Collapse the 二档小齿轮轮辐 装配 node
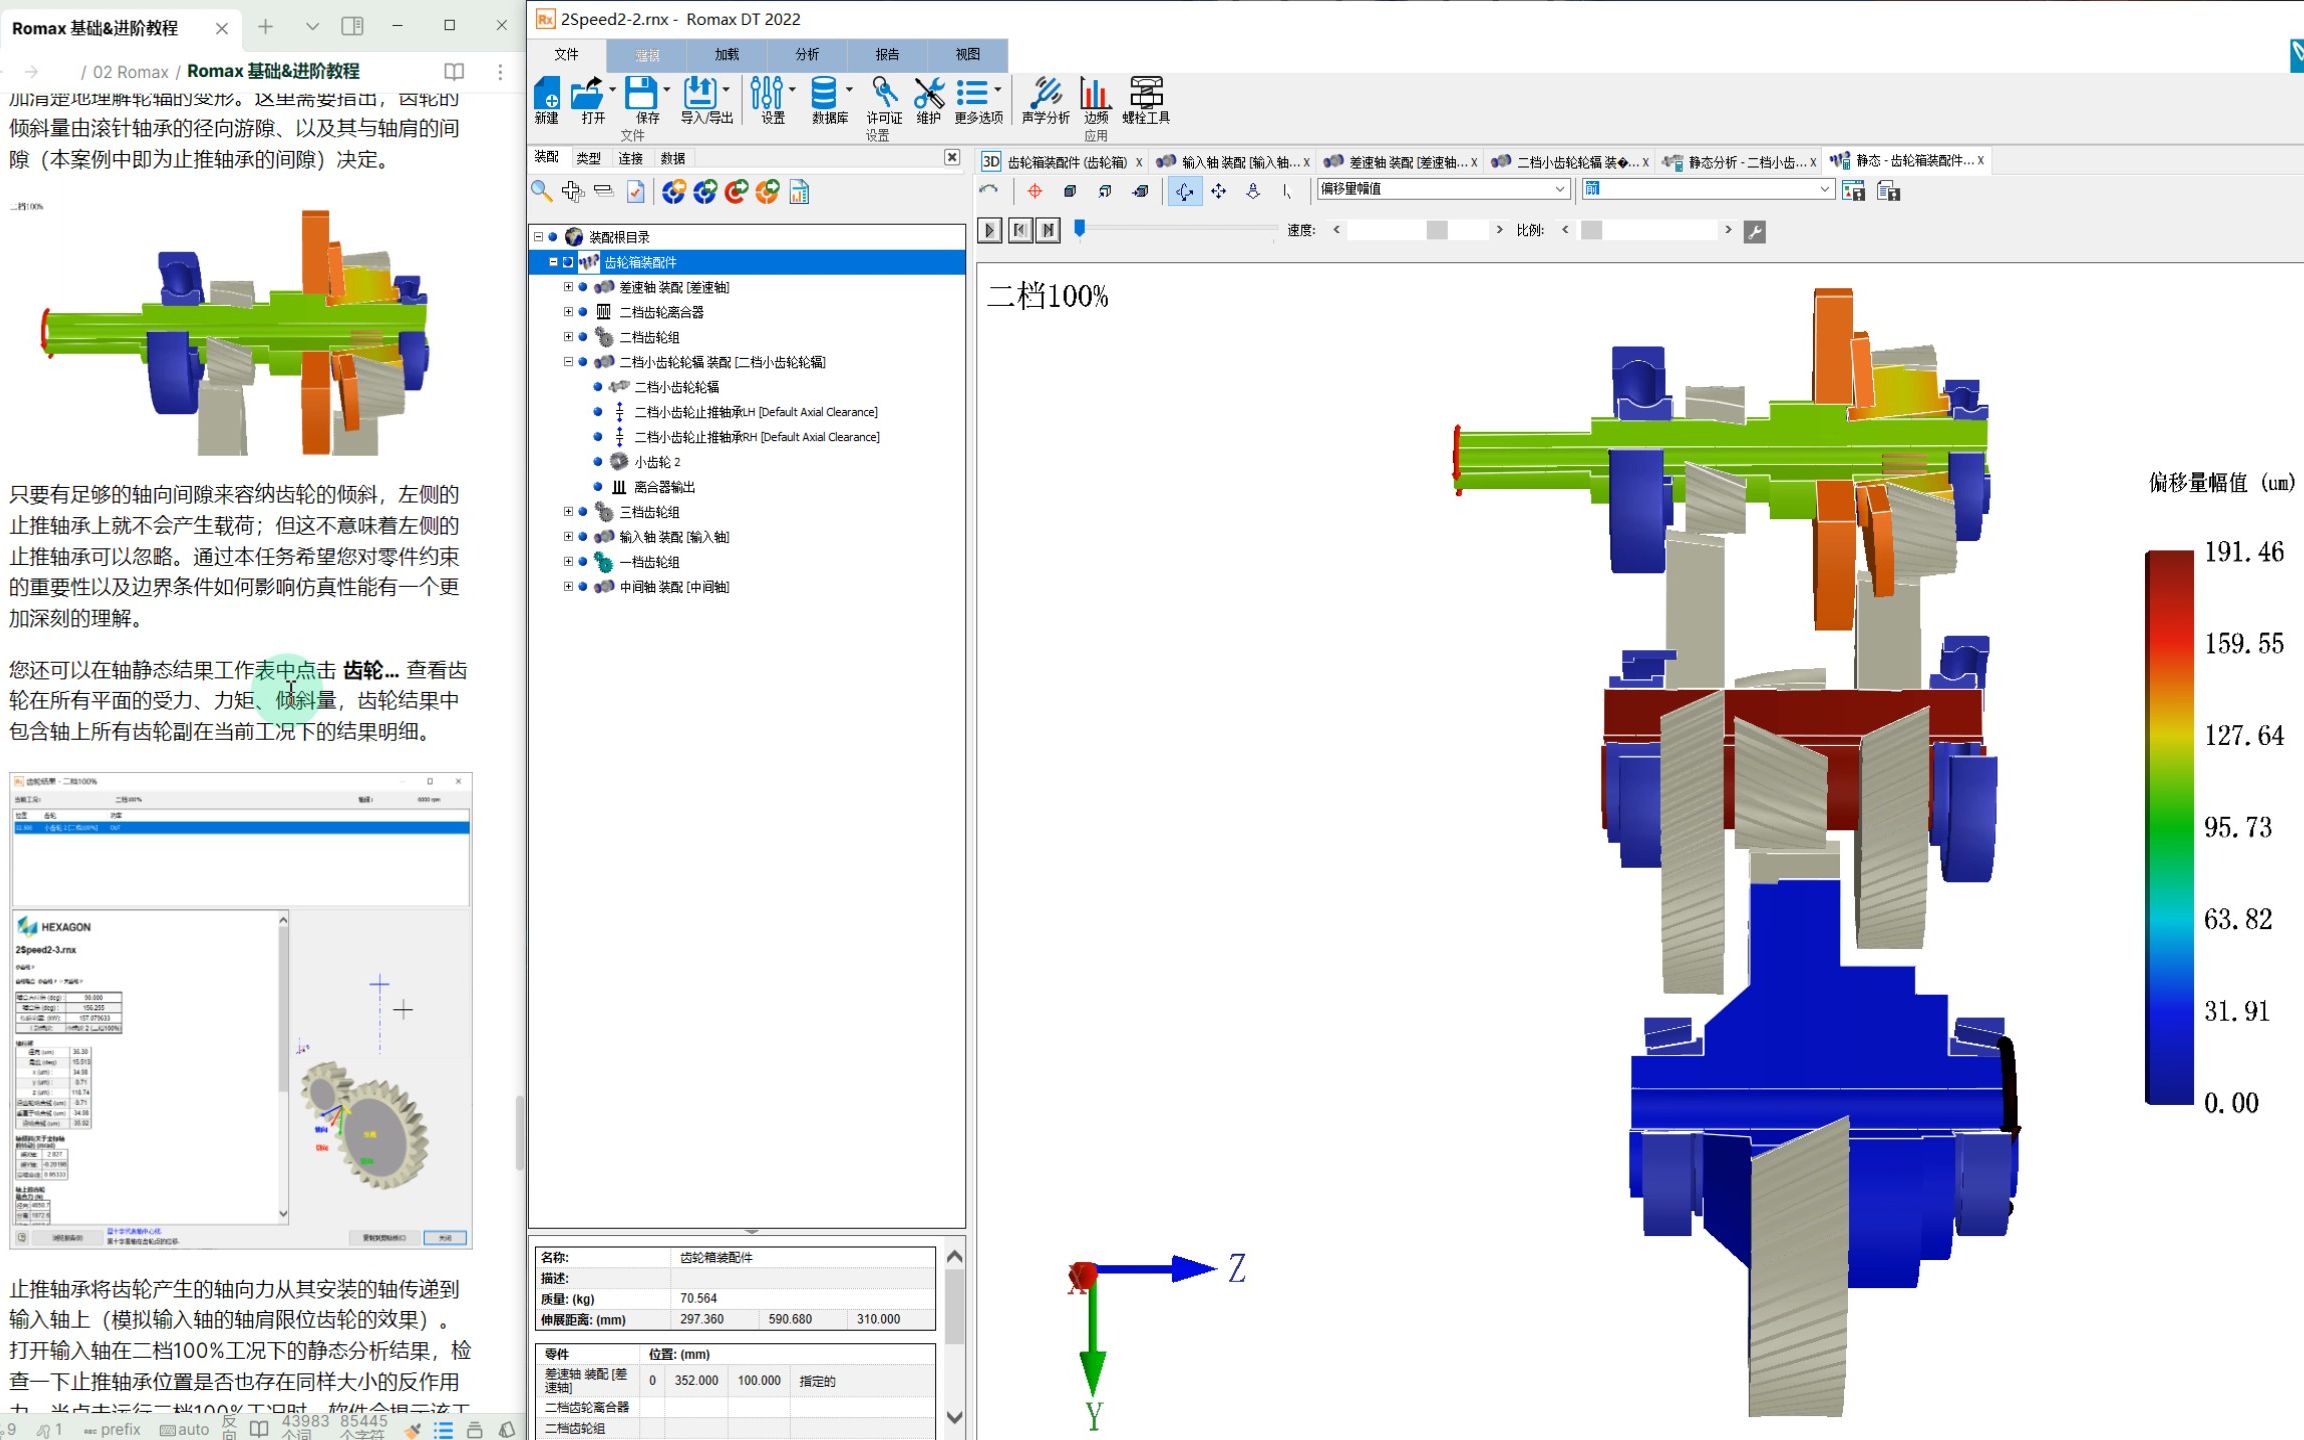Image resolution: width=2304 pixels, height=1440 pixels. (x=568, y=362)
